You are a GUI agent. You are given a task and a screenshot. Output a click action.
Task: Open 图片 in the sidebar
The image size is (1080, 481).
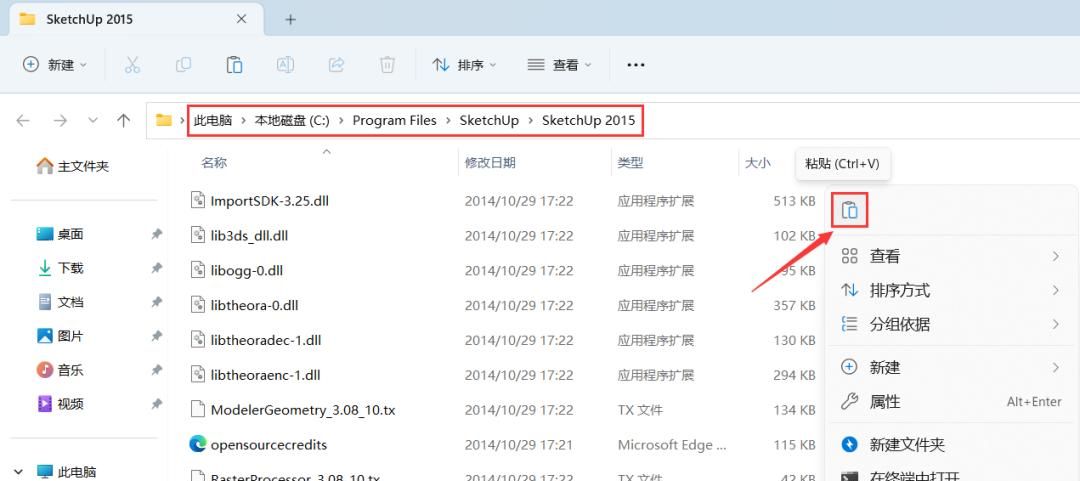[x=61, y=336]
